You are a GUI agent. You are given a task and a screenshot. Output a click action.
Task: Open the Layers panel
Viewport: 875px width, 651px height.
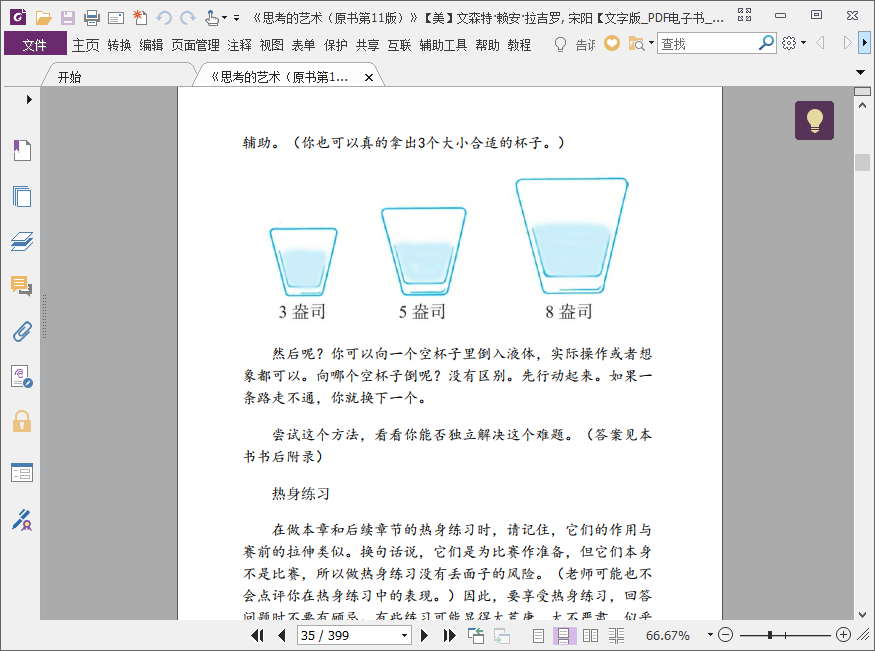tap(22, 241)
